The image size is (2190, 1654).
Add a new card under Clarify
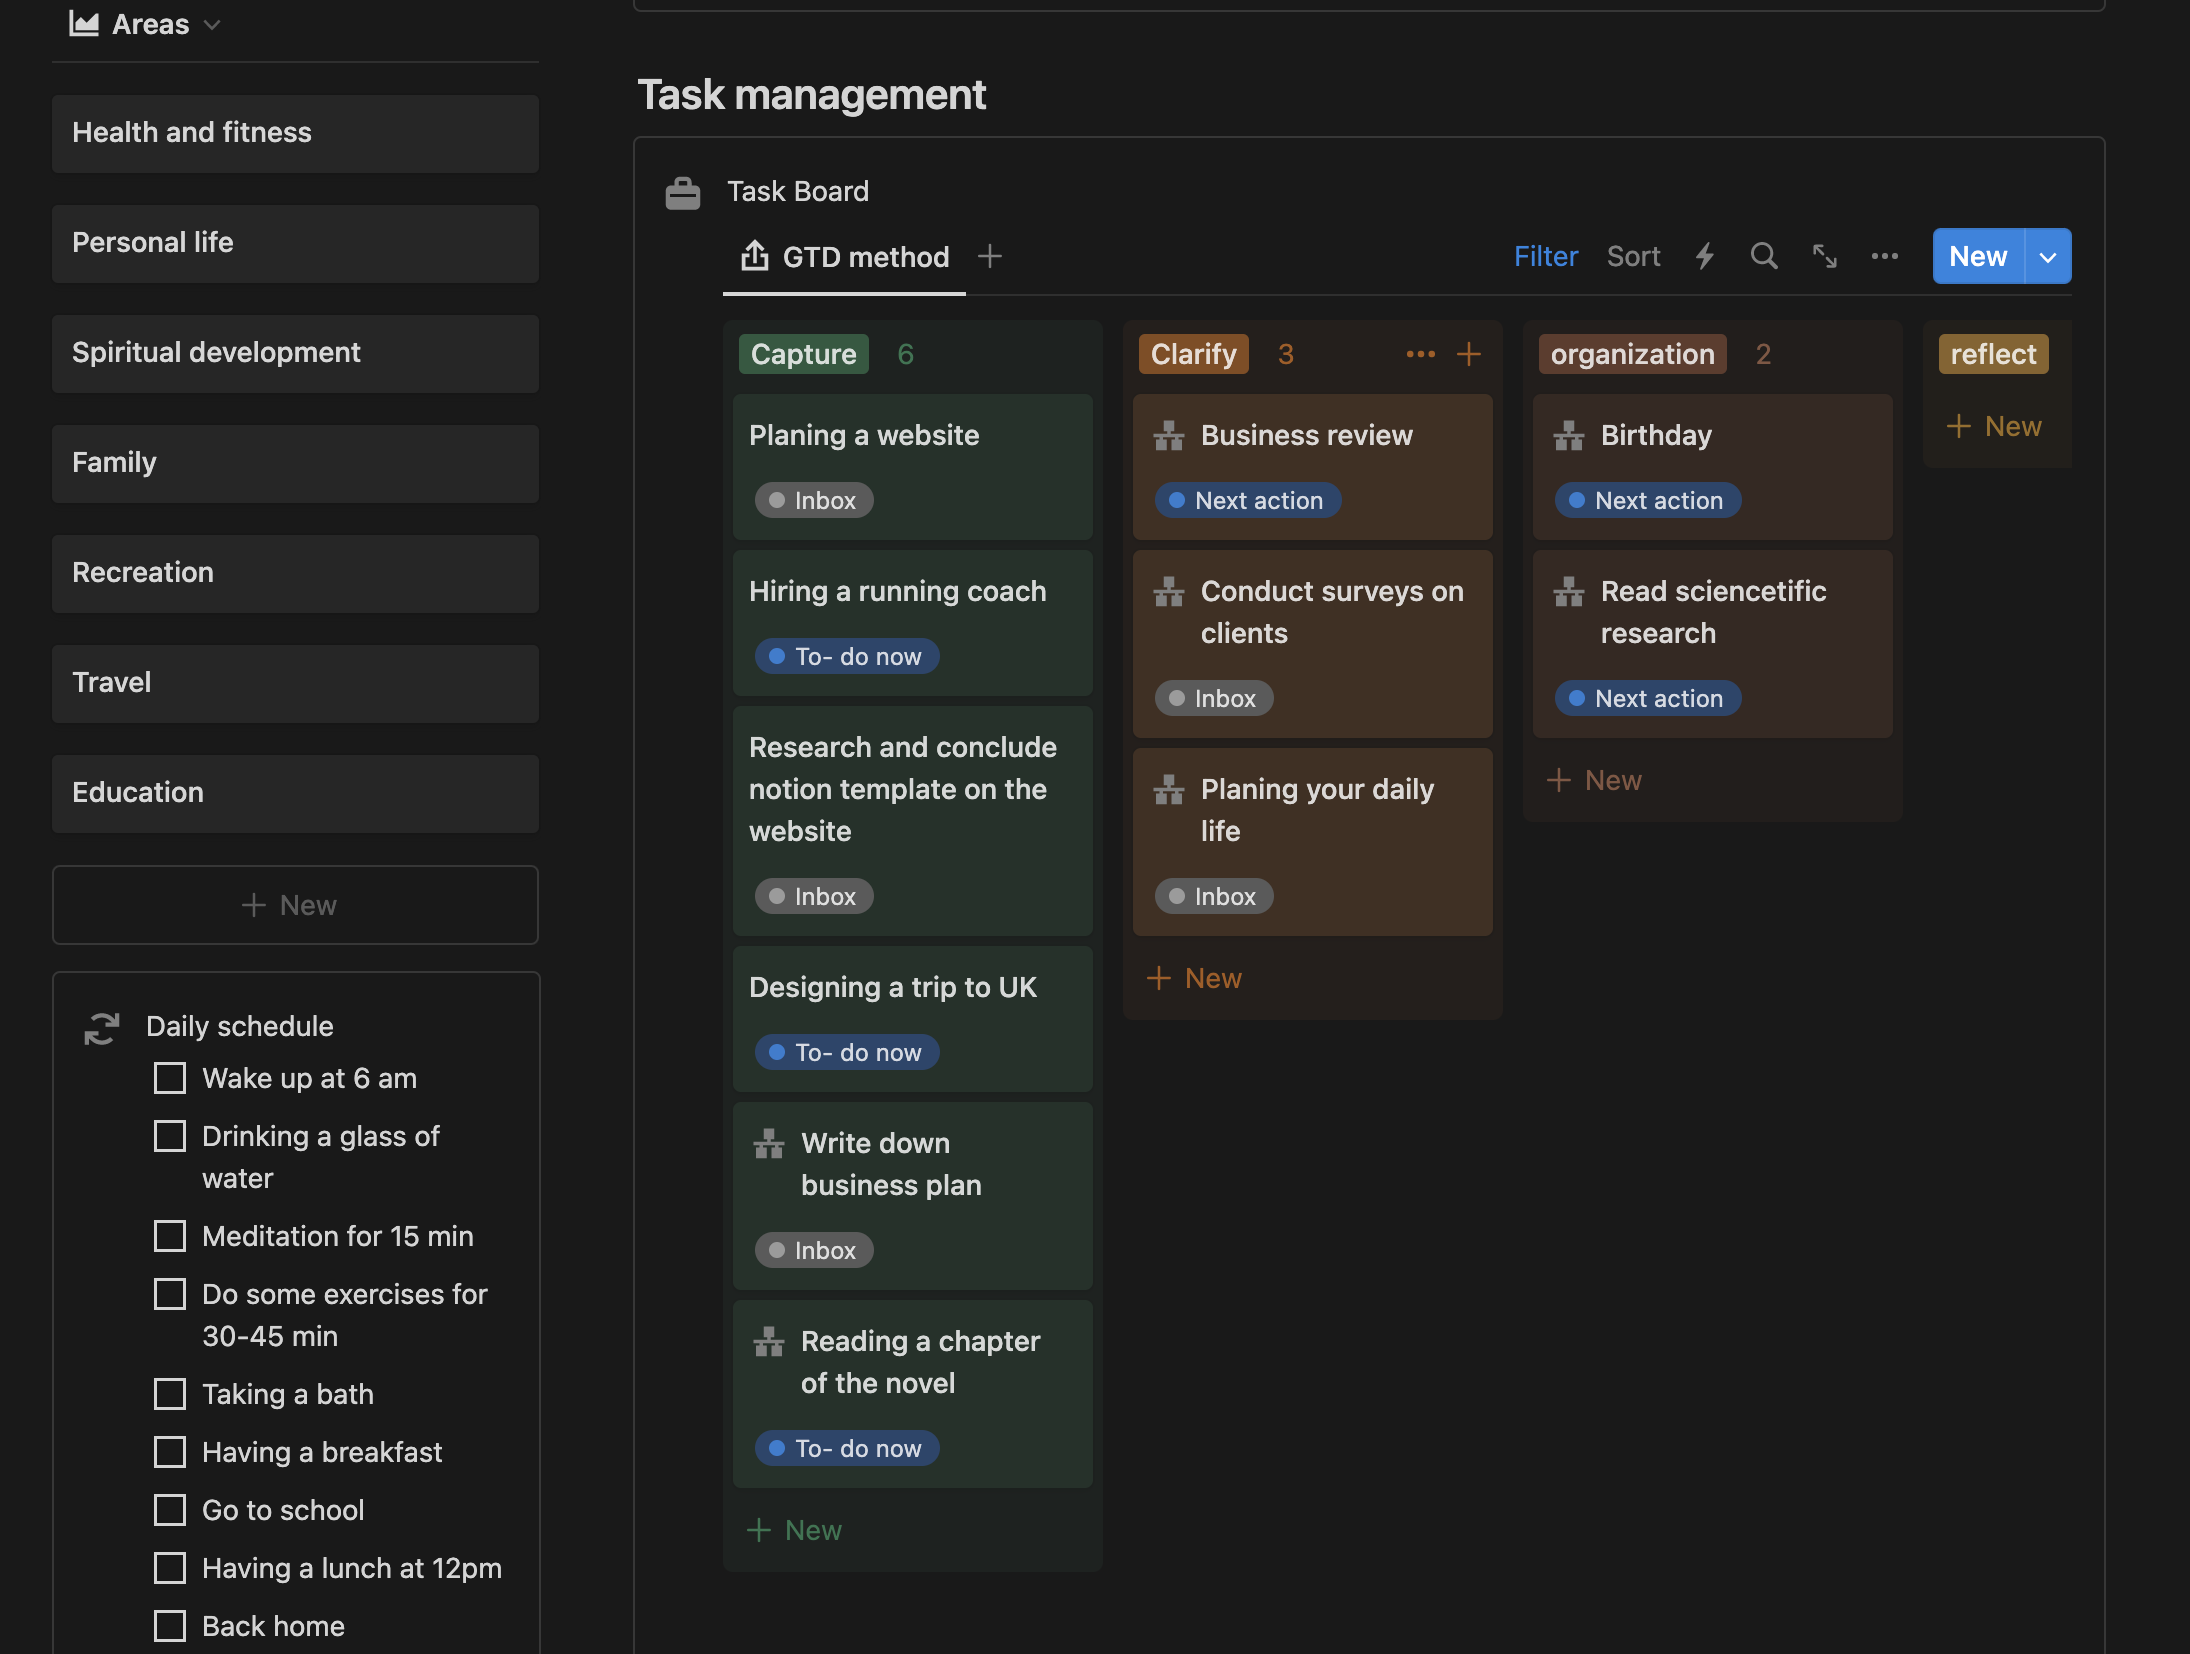coord(1195,978)
